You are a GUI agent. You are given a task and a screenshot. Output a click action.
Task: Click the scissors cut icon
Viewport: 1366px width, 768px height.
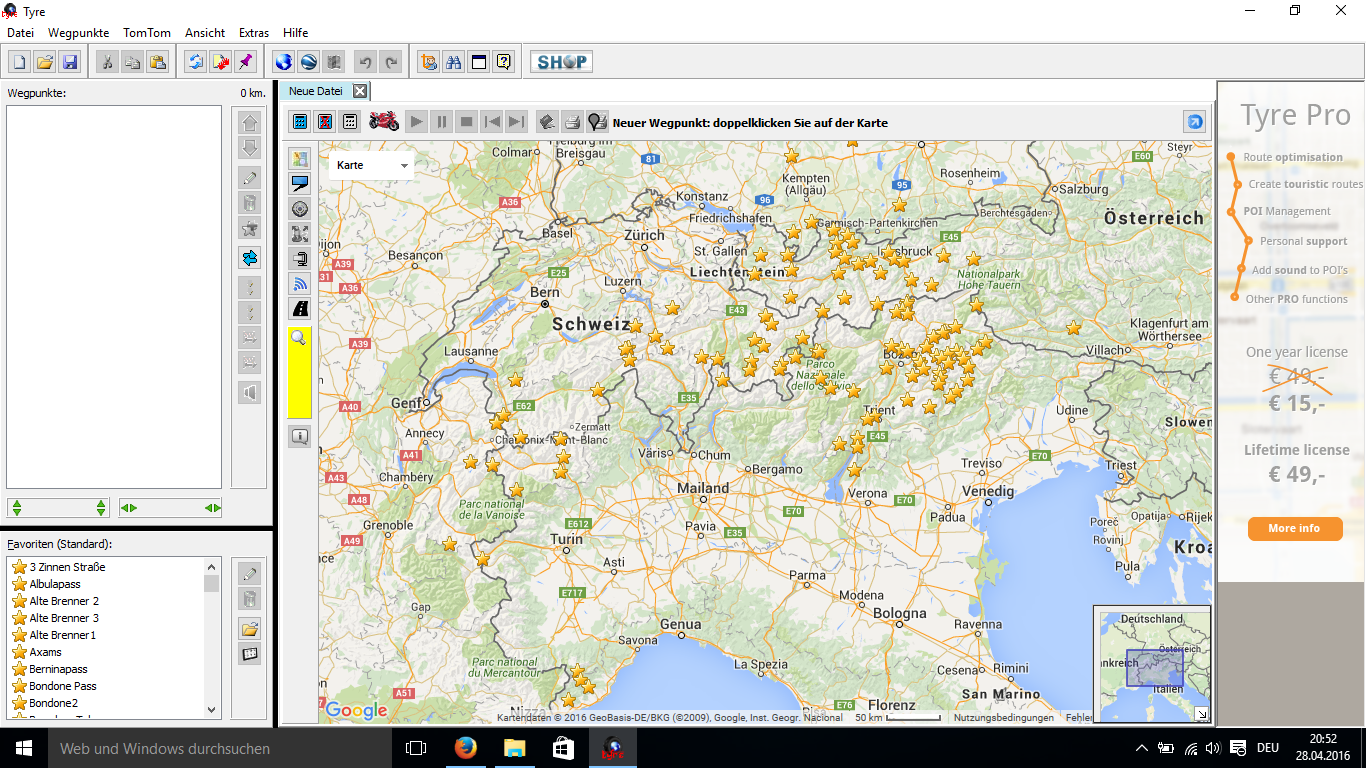(107, 62)
